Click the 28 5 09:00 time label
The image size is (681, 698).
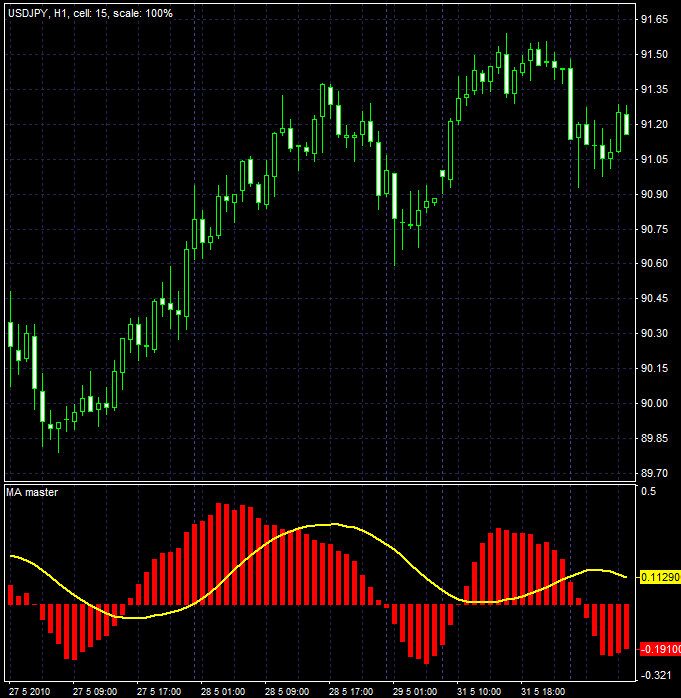287,692
